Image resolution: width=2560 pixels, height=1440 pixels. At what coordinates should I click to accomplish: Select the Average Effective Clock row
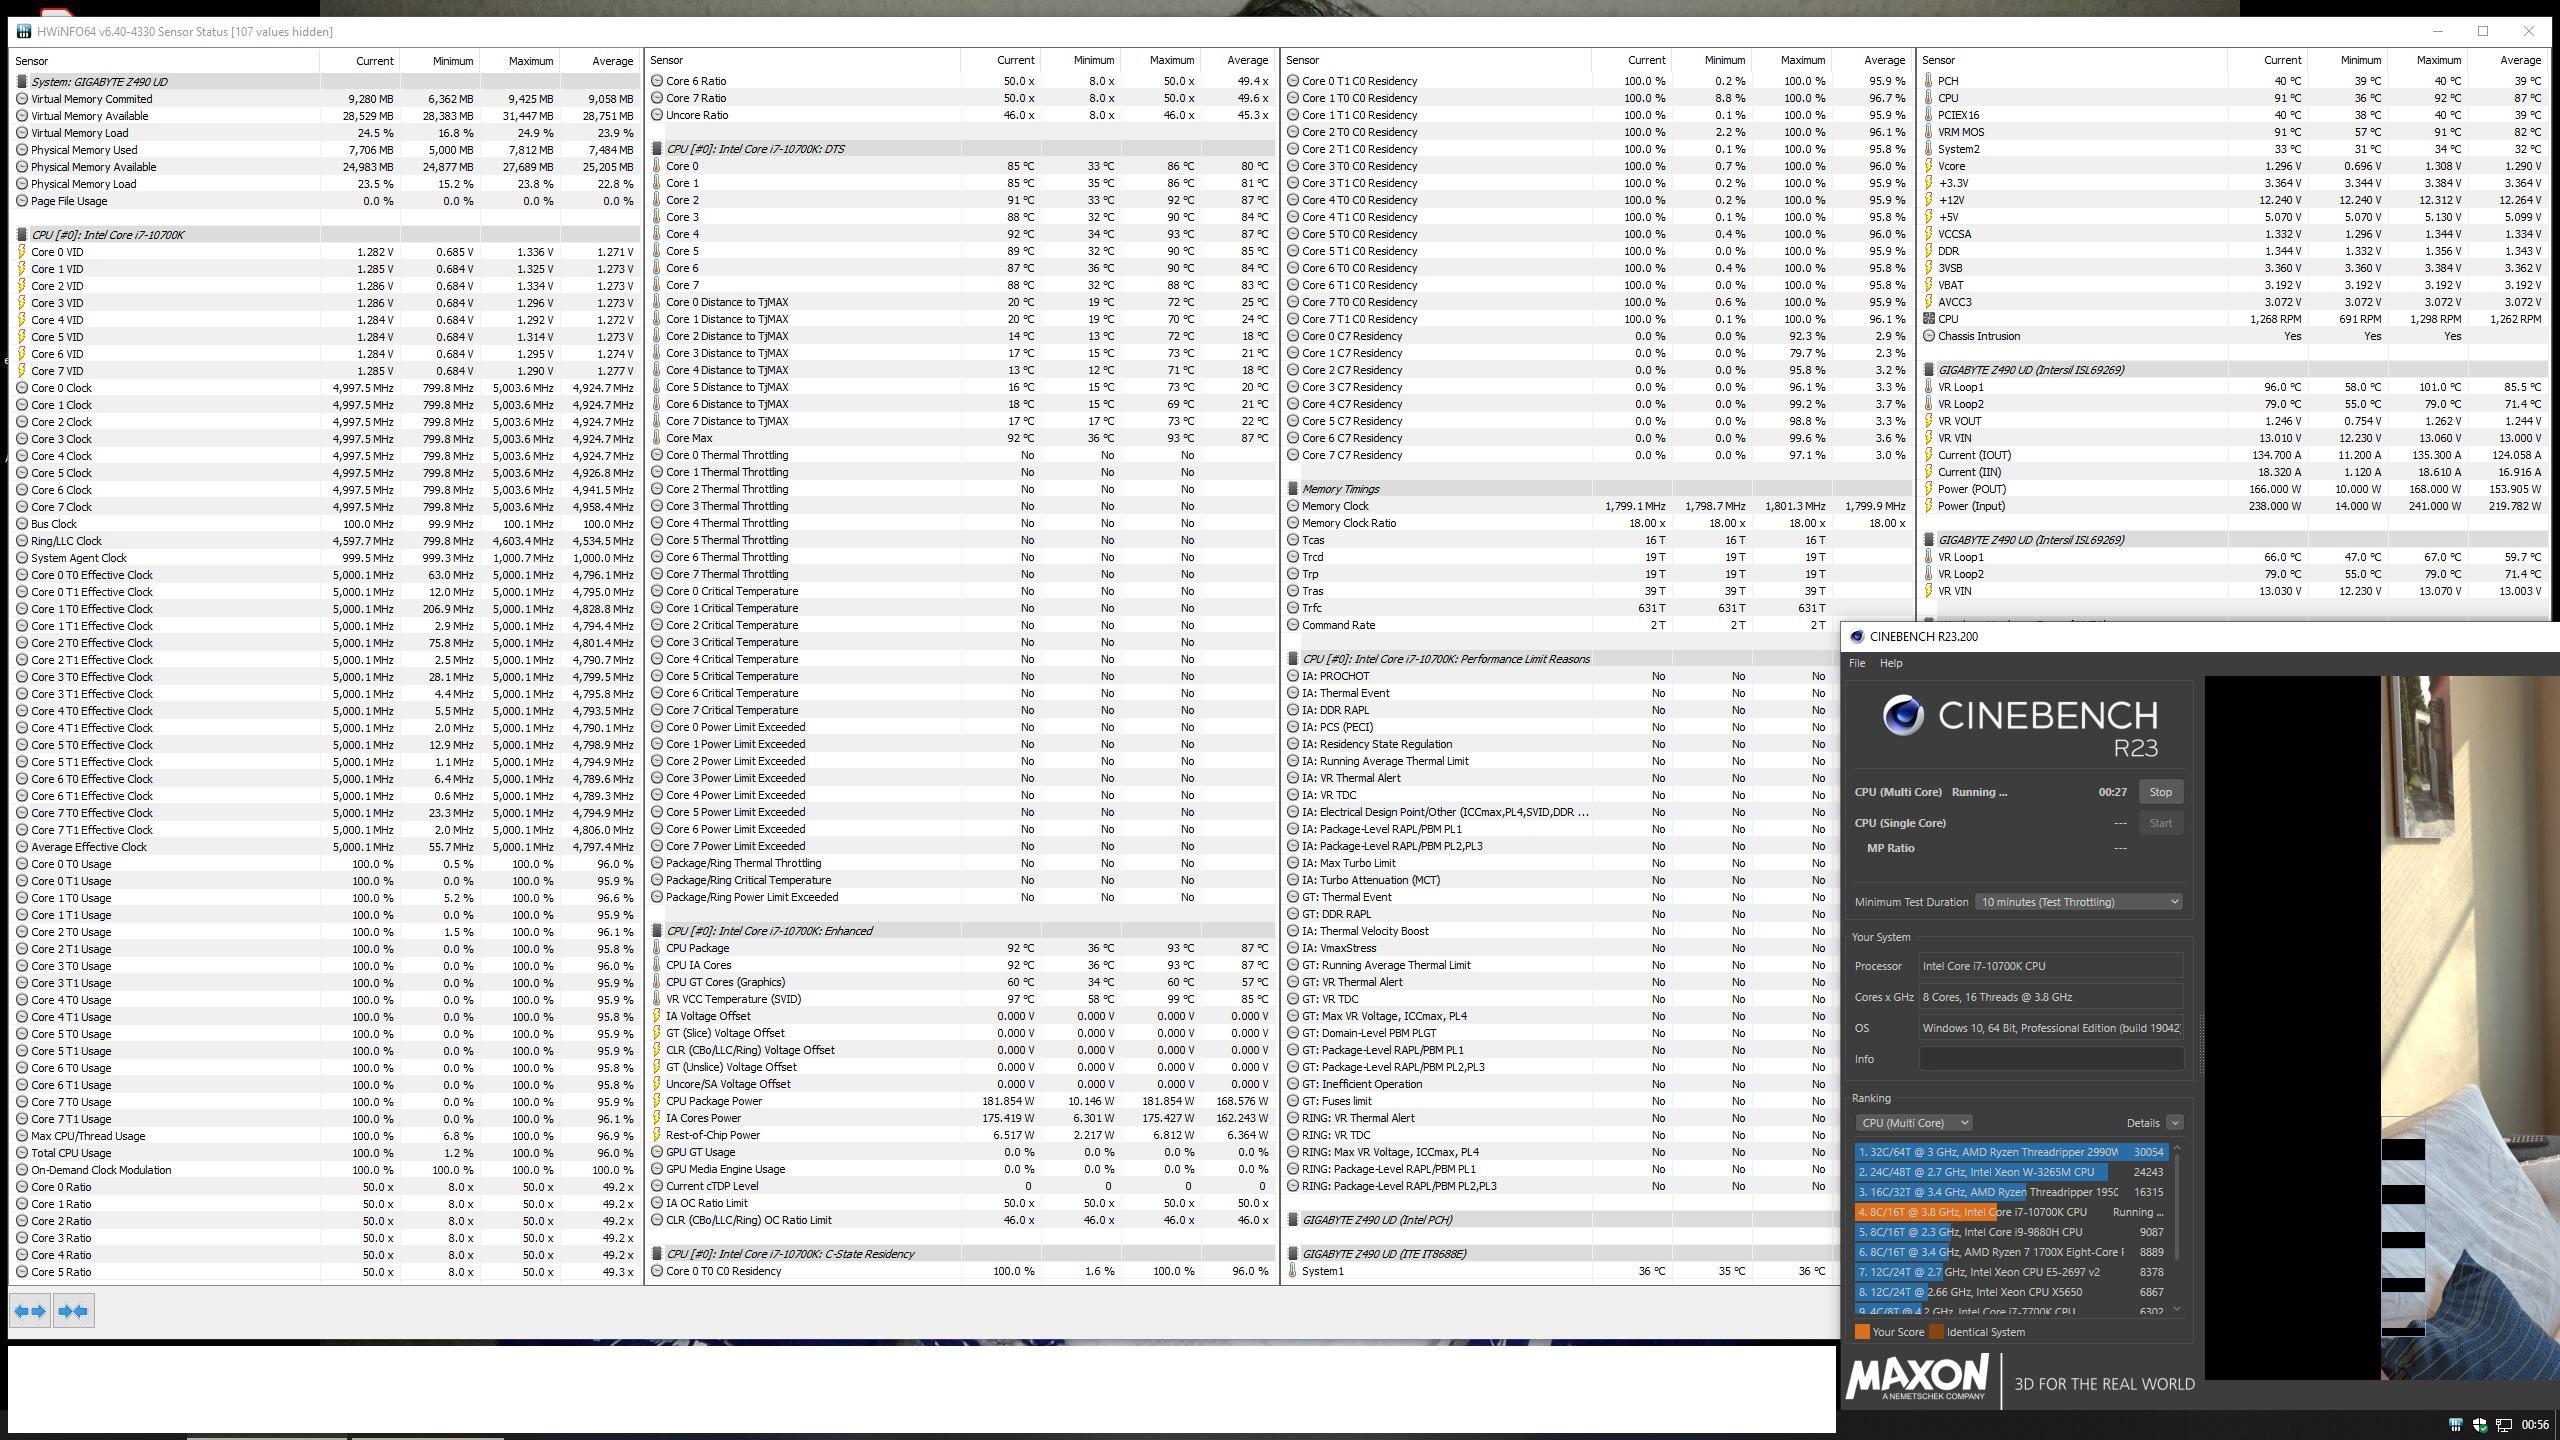[x=326, y=847]
